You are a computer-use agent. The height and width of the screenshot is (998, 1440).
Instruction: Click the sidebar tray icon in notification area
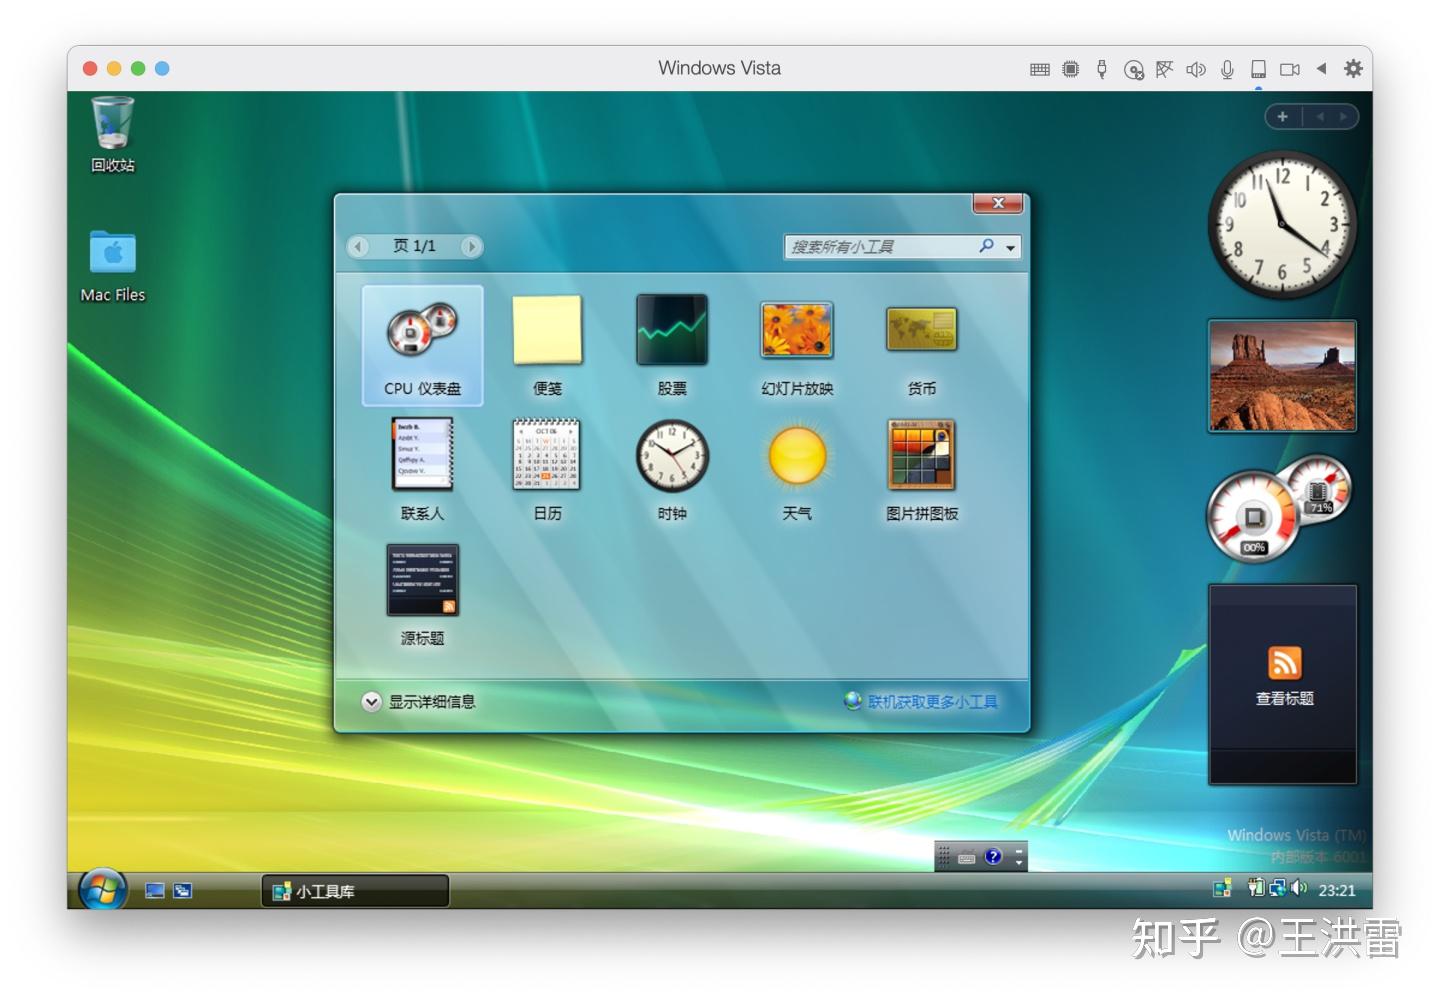coord(1222,888)
